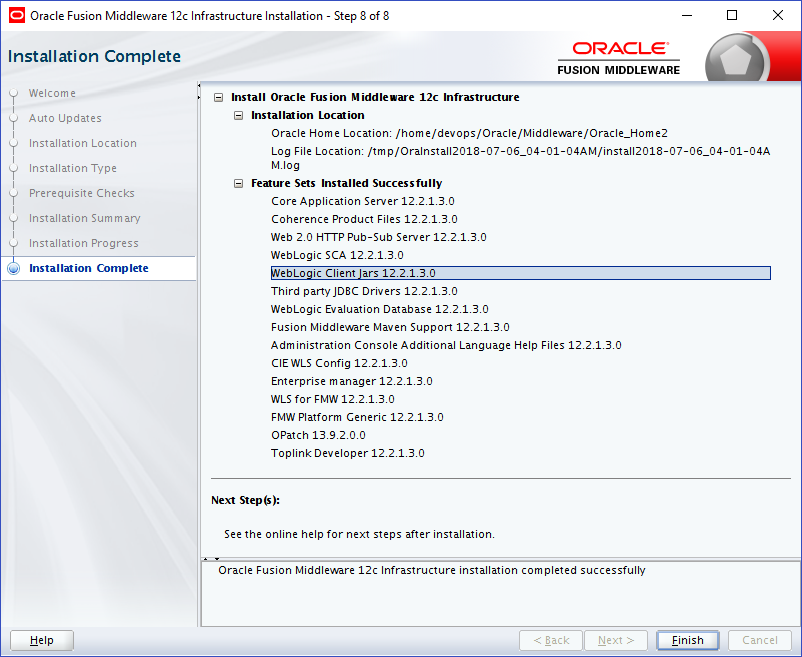This screenshot has height=657, width=802.
Task: Select WebLogic Evaluation Database row
Action: pos(380,309)
